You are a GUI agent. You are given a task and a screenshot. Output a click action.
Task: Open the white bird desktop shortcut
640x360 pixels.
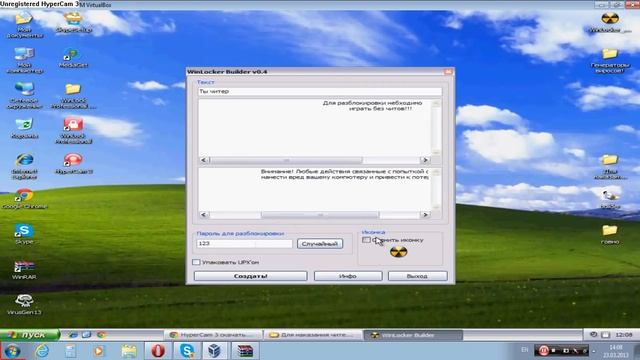[610, 199]
